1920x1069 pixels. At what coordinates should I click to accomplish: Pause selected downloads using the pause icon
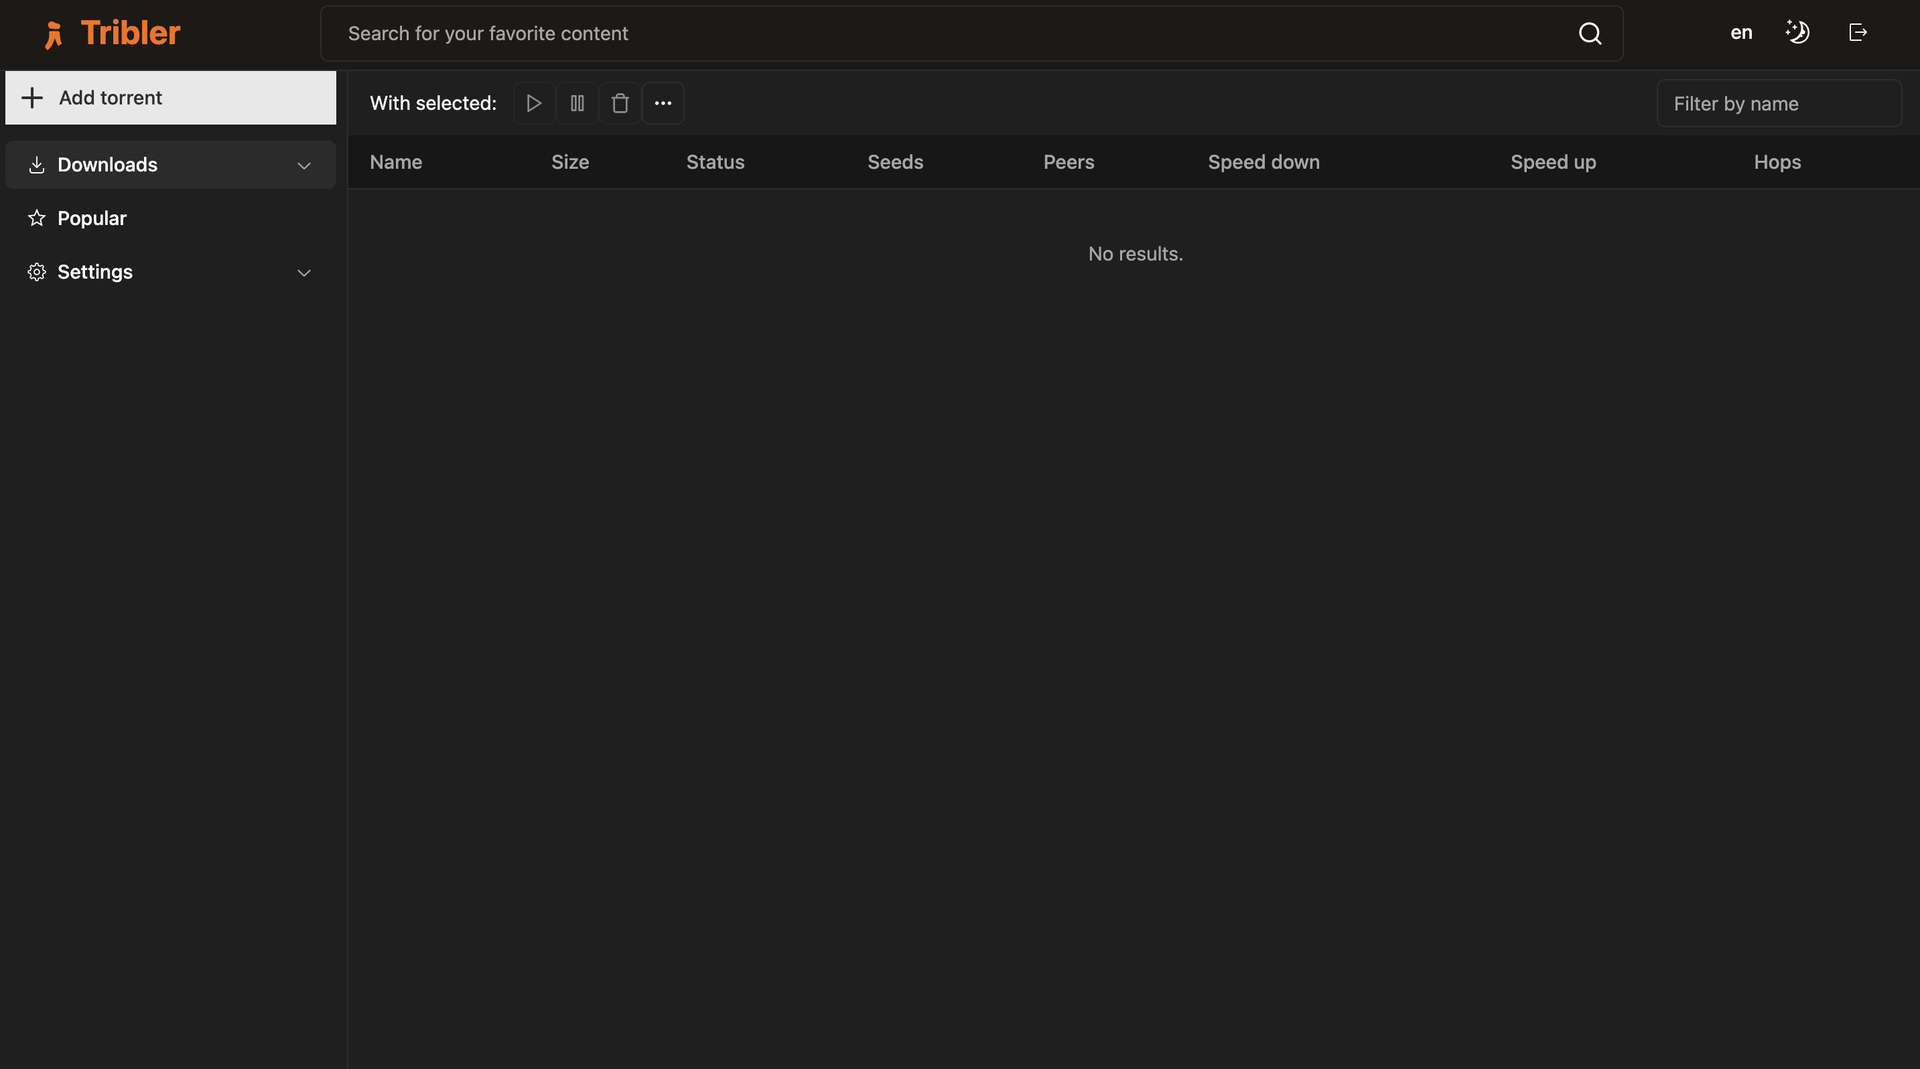pos(577,103)
